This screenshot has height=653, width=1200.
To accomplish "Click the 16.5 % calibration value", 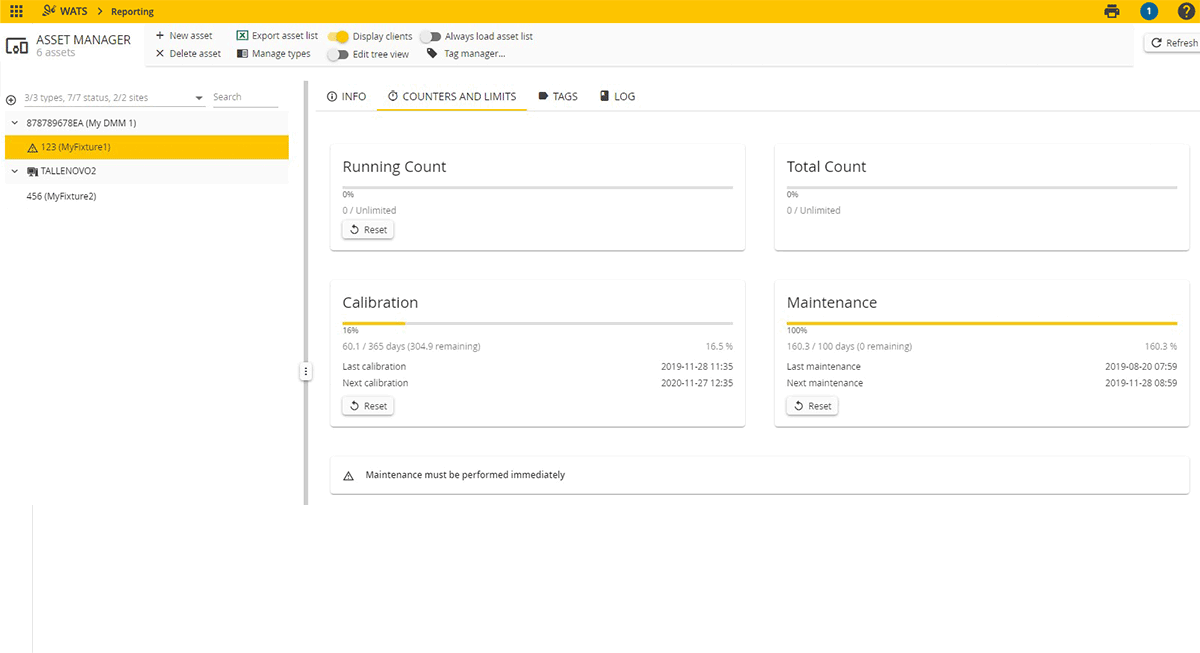I will click(719, 347).
